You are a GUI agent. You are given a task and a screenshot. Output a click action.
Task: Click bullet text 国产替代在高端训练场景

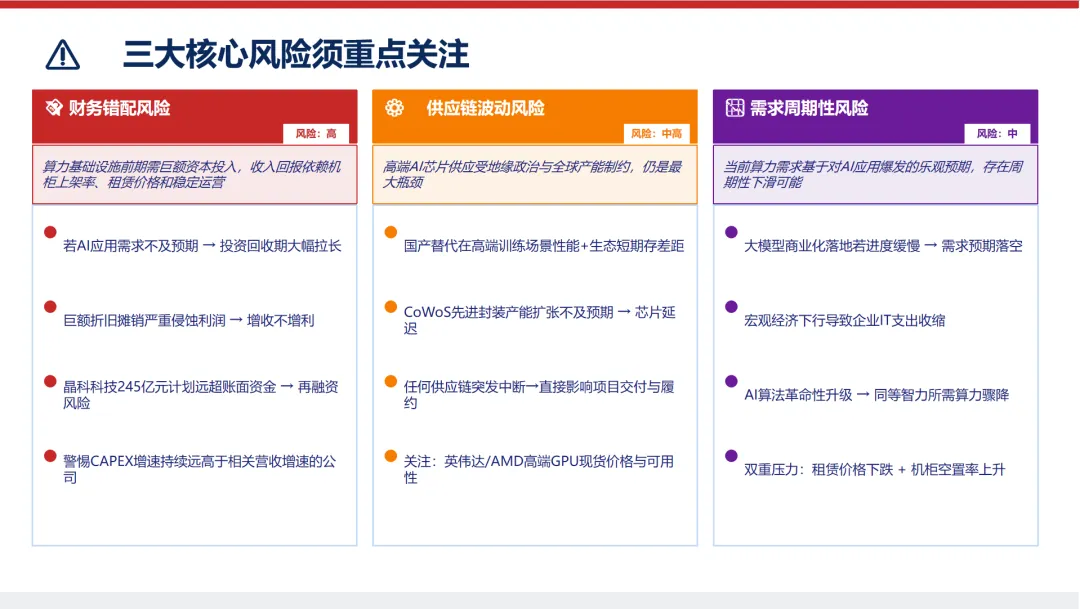pyautogui.click(x=543, y=246)
